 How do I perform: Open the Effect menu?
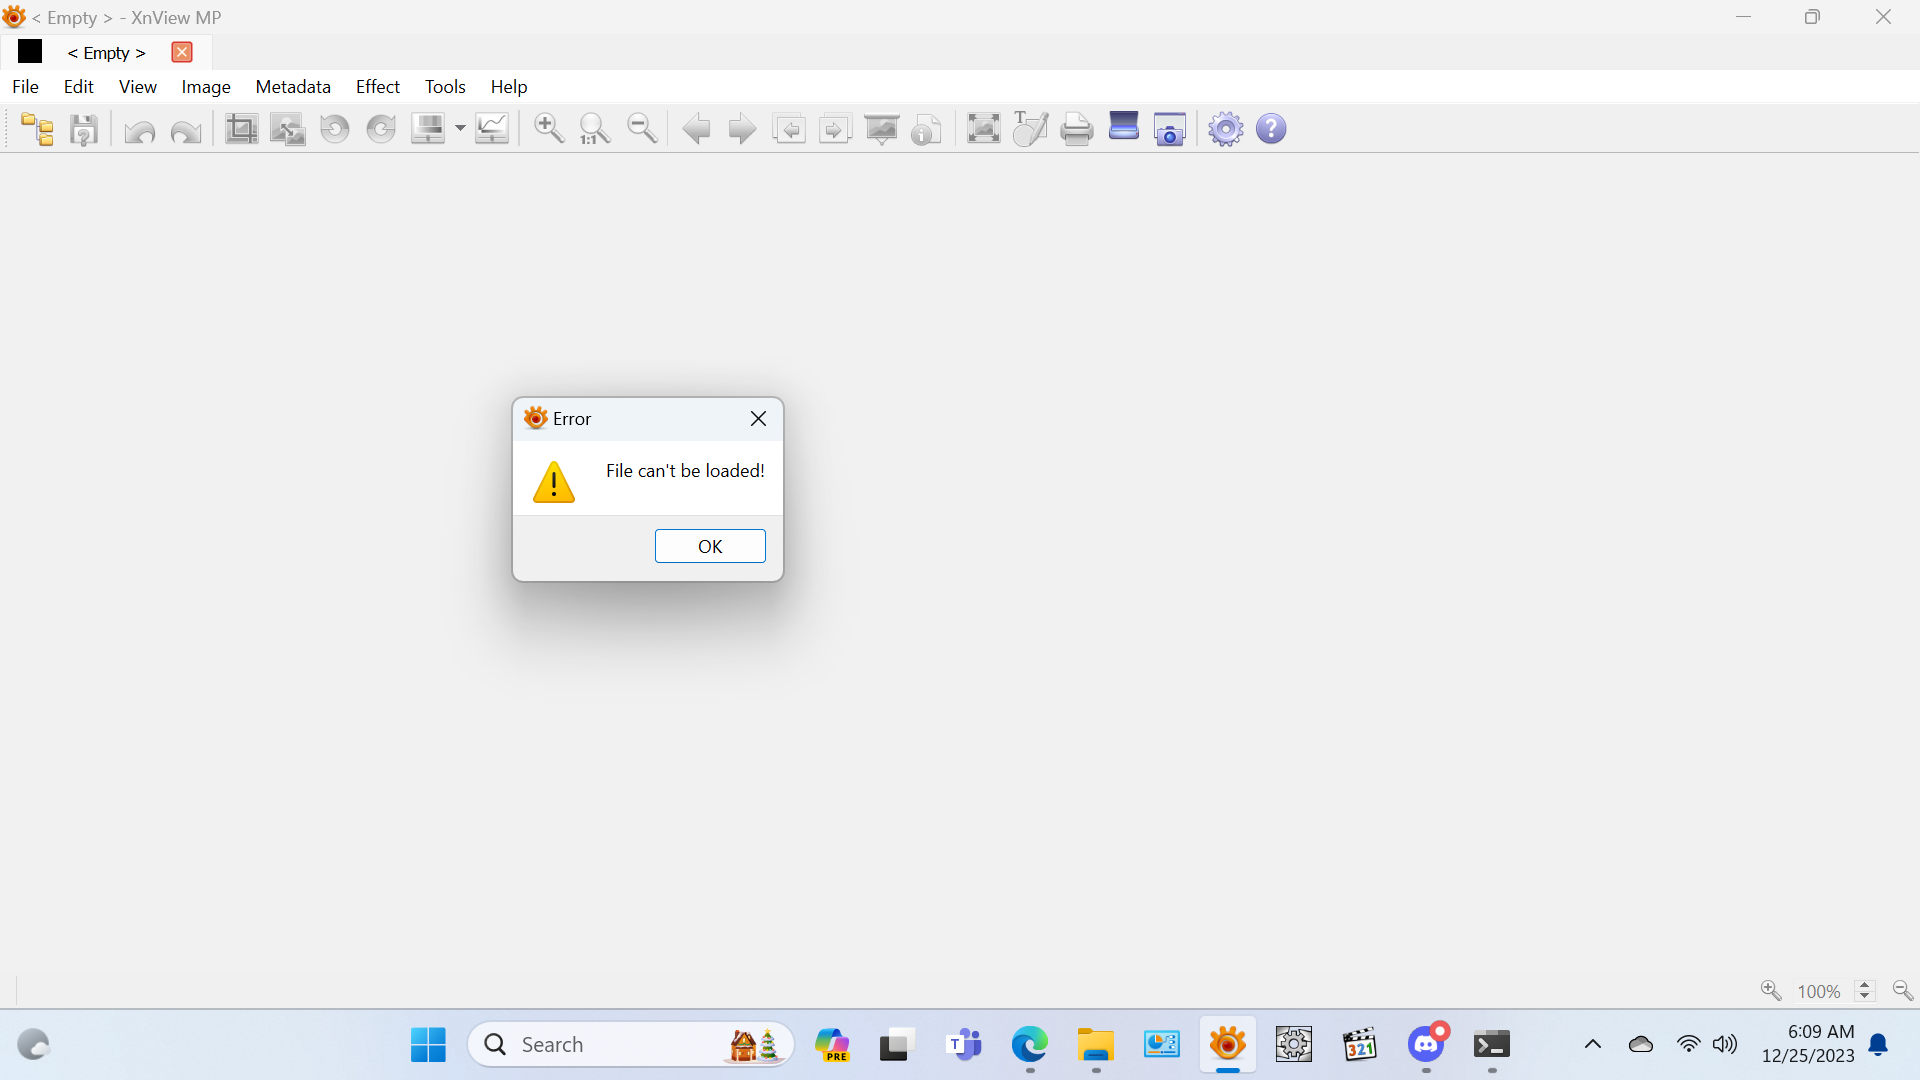[x=377, y=87]
